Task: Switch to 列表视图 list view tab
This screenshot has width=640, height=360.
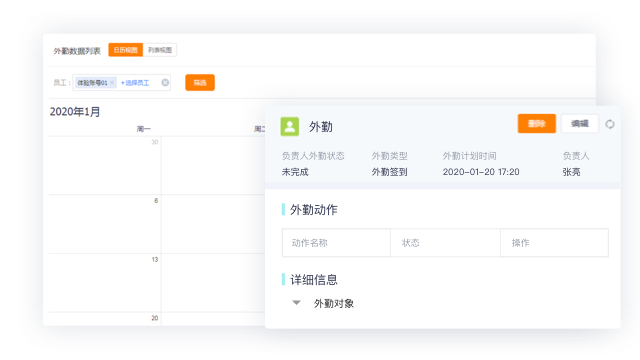Action: coord(160,50)
